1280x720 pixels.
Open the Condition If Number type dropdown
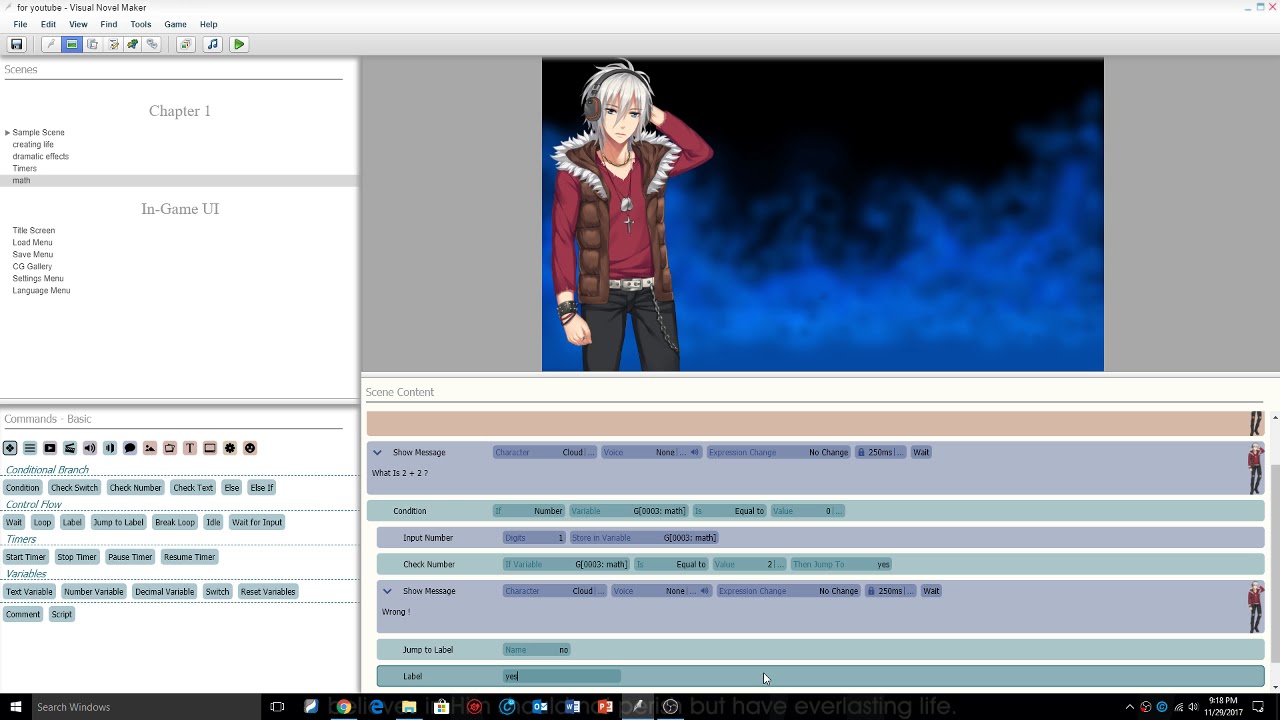pos(529,511)
